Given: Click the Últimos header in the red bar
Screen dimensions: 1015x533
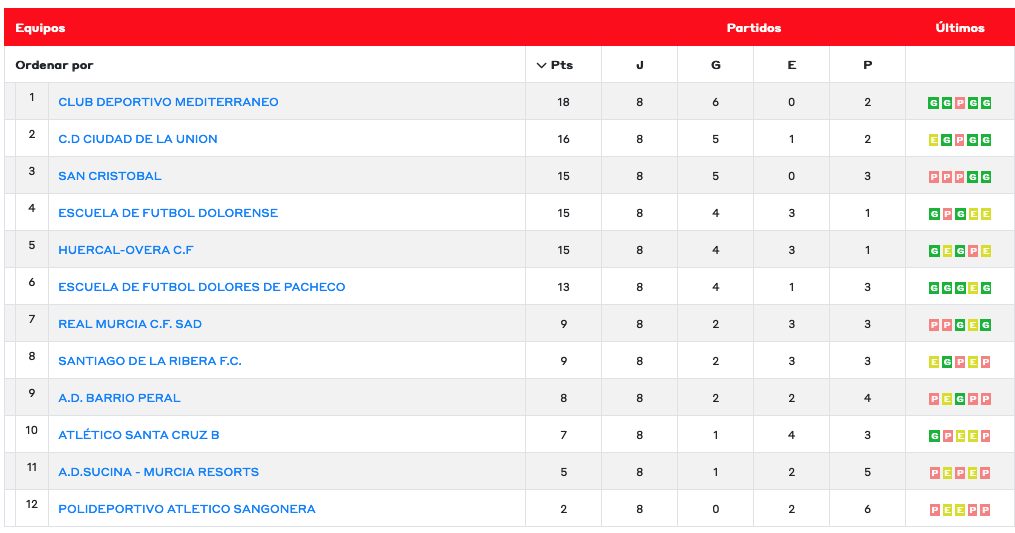Looking at the screenshot, I should click(960, 28).
